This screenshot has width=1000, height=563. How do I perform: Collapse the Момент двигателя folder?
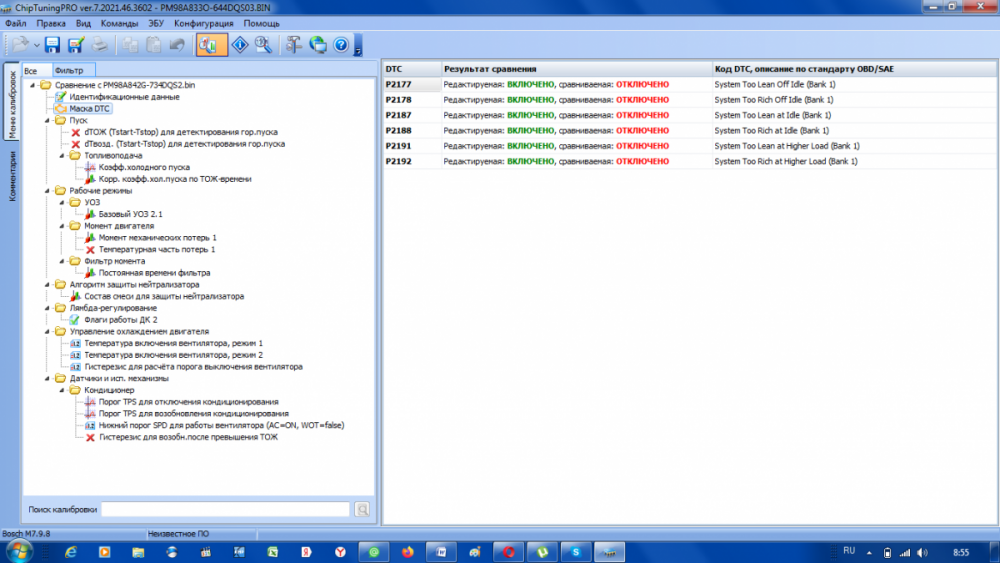pos(62,226)
